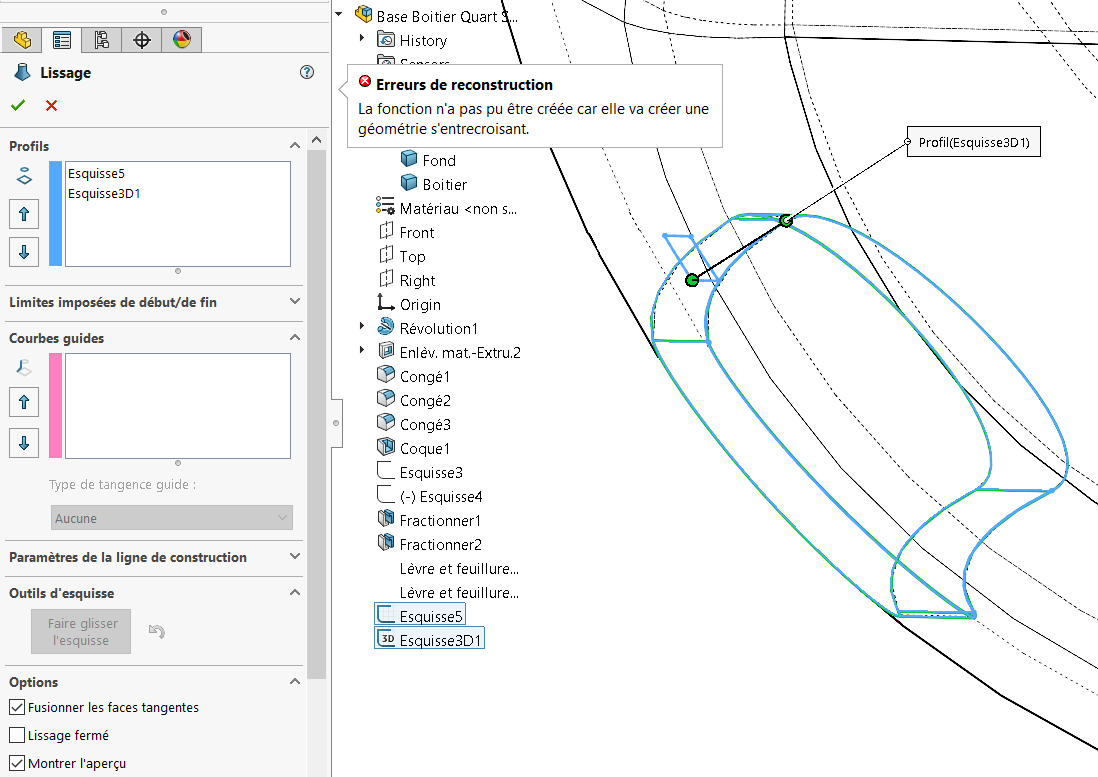This screenshot has height=777, width=1098.
Task: Accept the Lissage feature with green checkmark
Action: (x=18, y=105)
